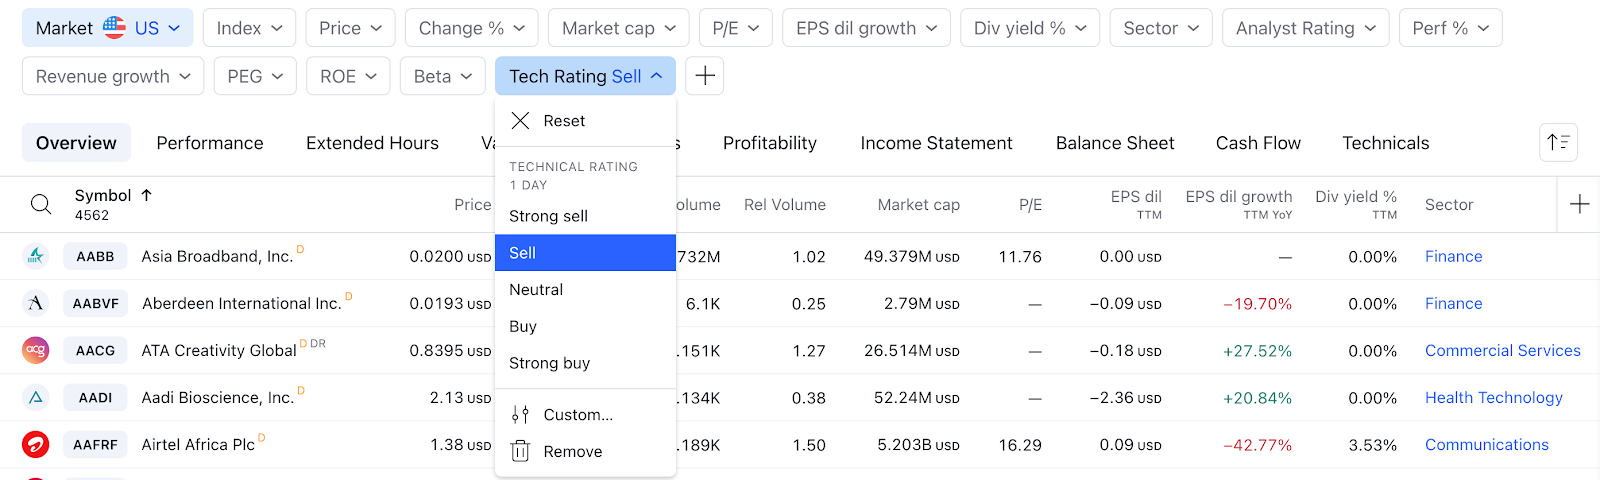This screenshot has width=1600, height=480.
Task: Open Custom settings sliders option
Action: pos(520,414)
